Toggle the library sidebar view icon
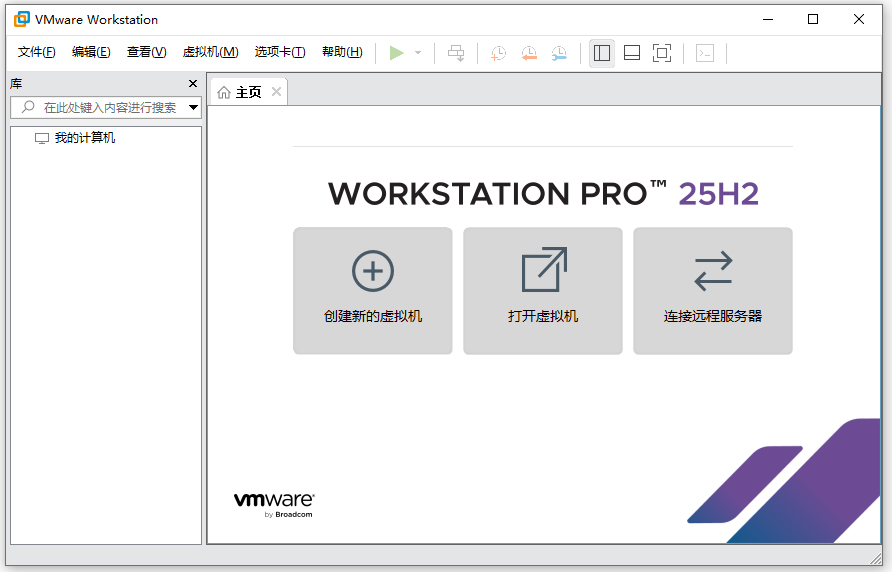 602,53
